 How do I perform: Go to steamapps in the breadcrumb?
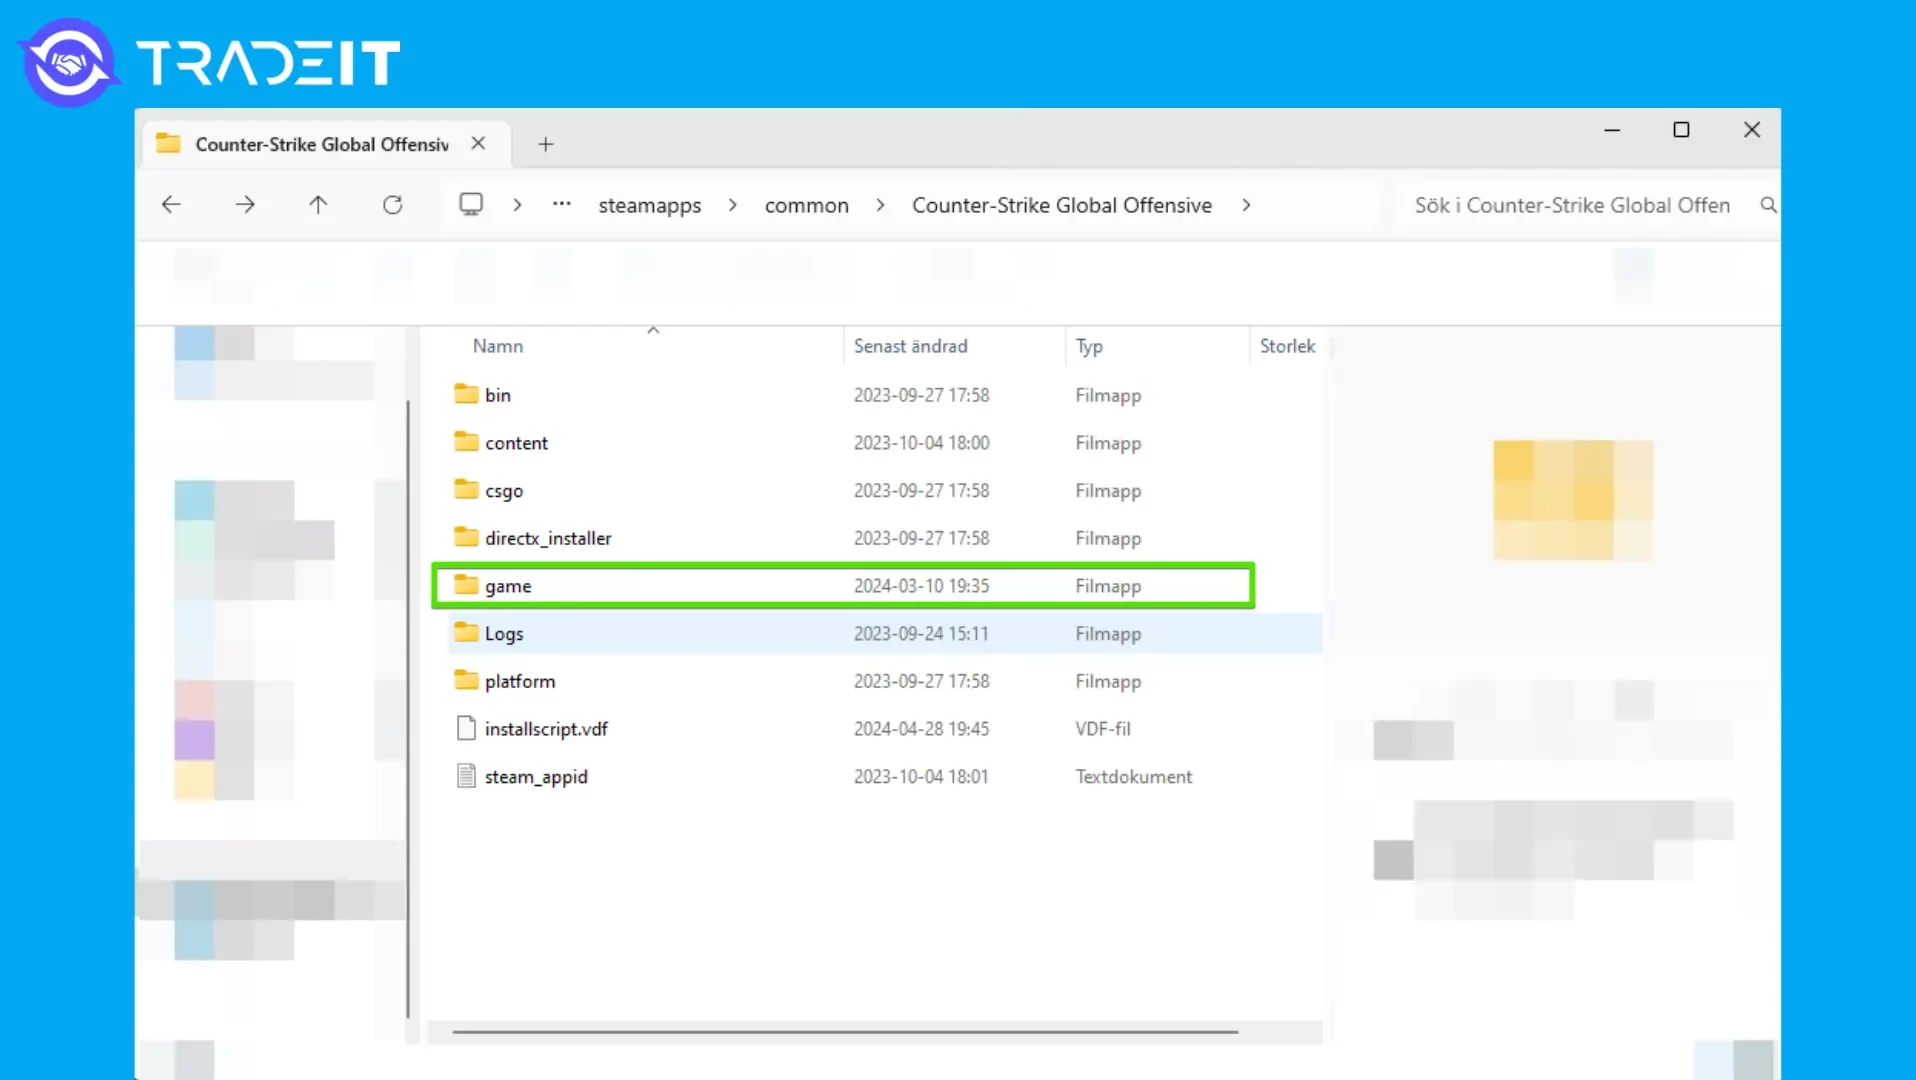click(650, 205)
